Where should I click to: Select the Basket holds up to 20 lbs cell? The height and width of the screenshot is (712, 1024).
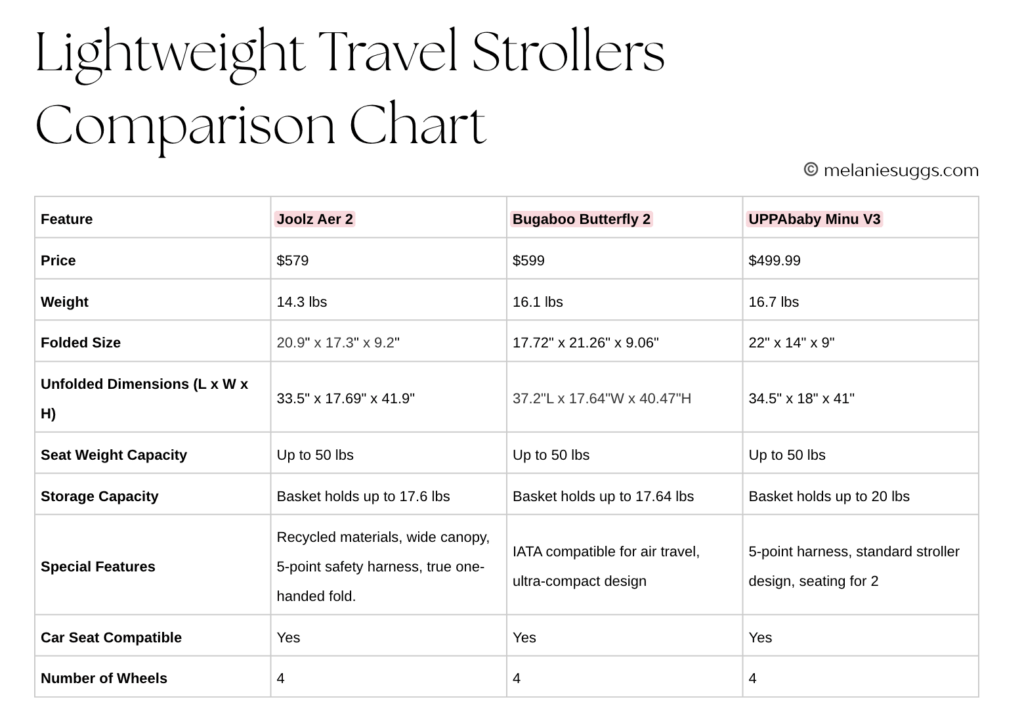tap(829, 496)
